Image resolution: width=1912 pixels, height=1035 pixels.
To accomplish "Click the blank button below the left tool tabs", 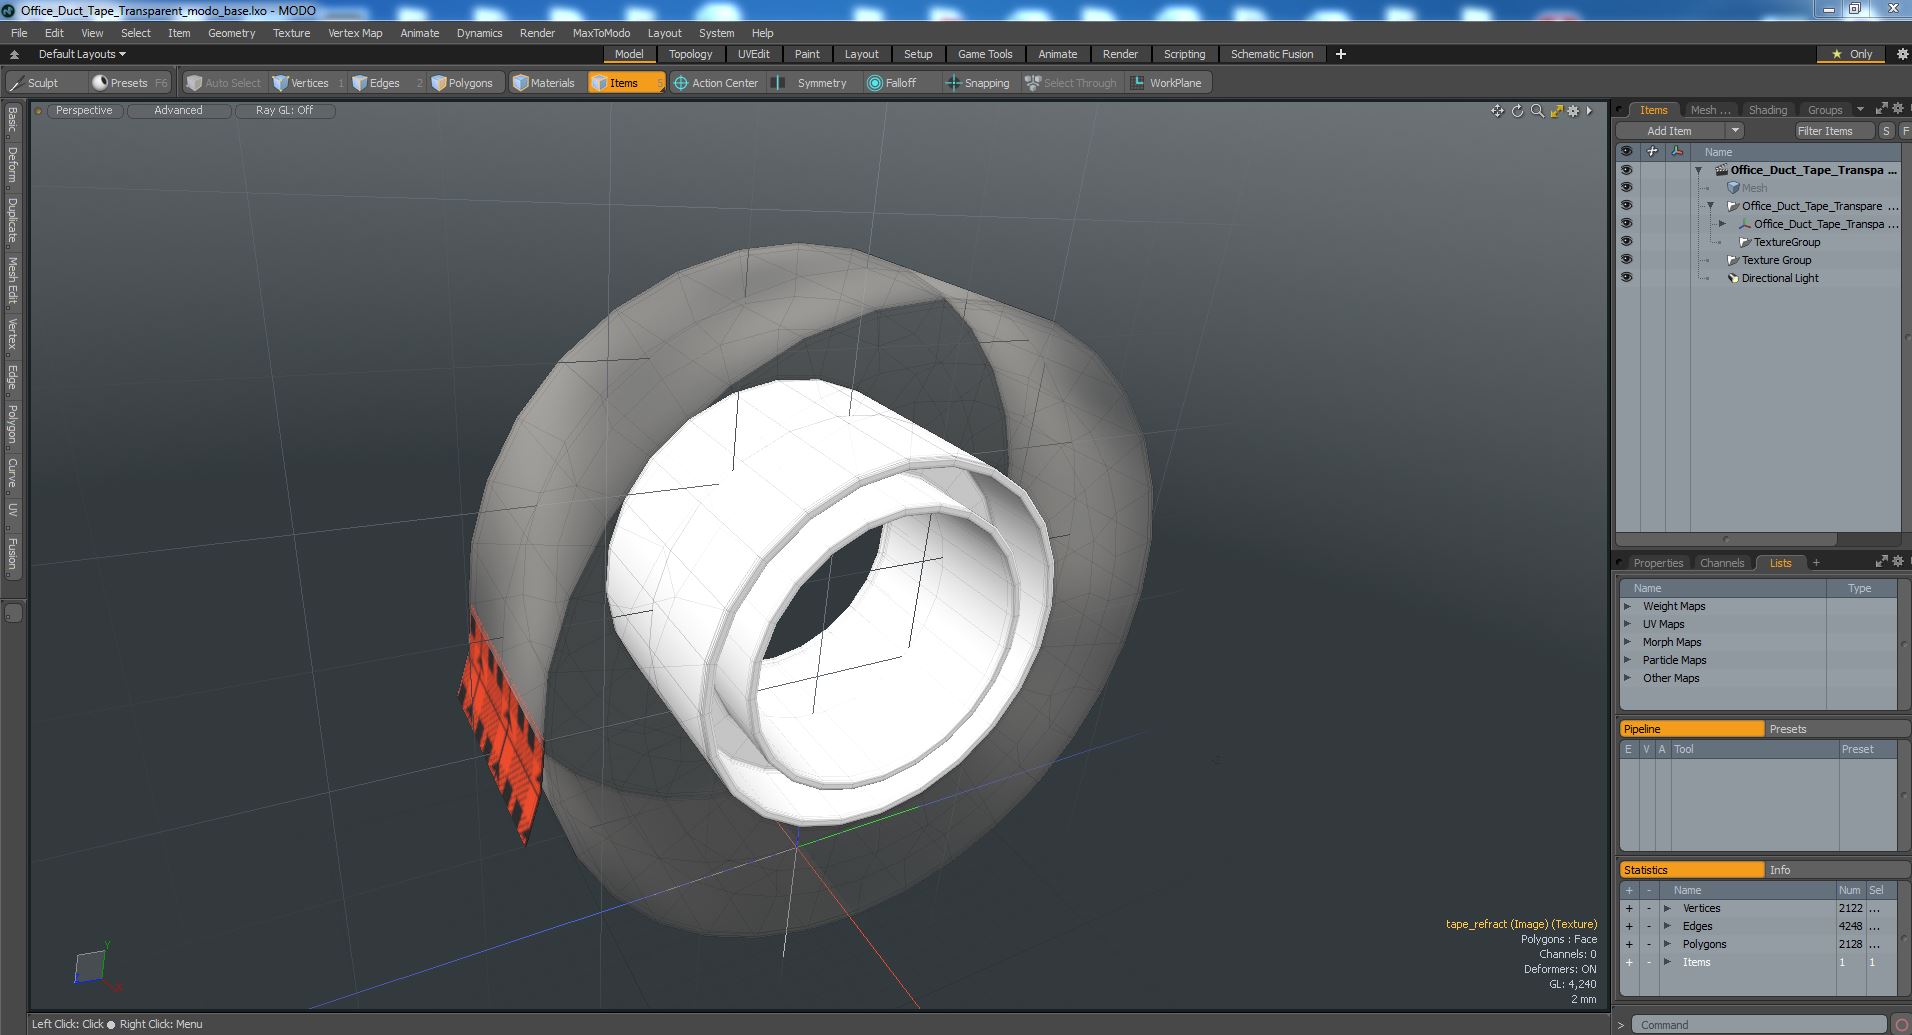I will click(13, 612).
